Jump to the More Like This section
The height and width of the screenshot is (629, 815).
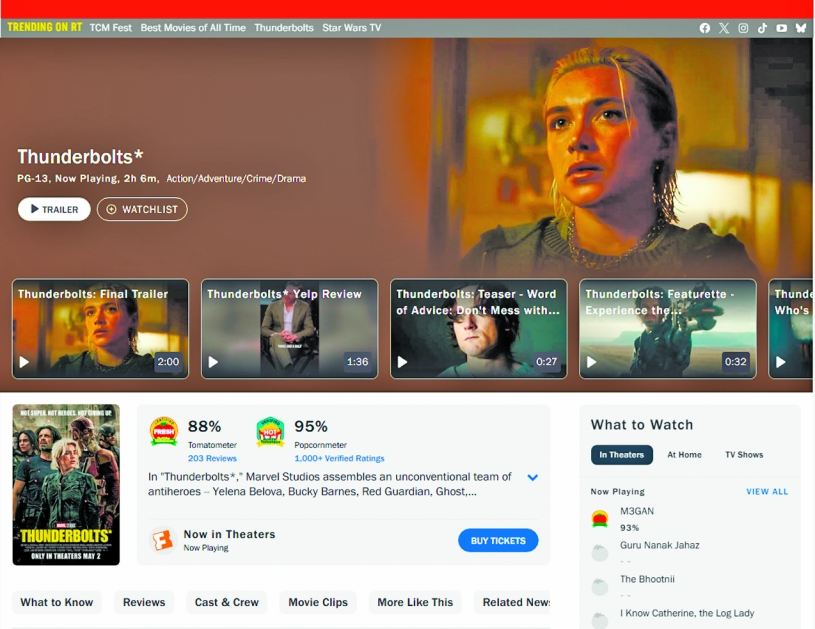point(415,602)
